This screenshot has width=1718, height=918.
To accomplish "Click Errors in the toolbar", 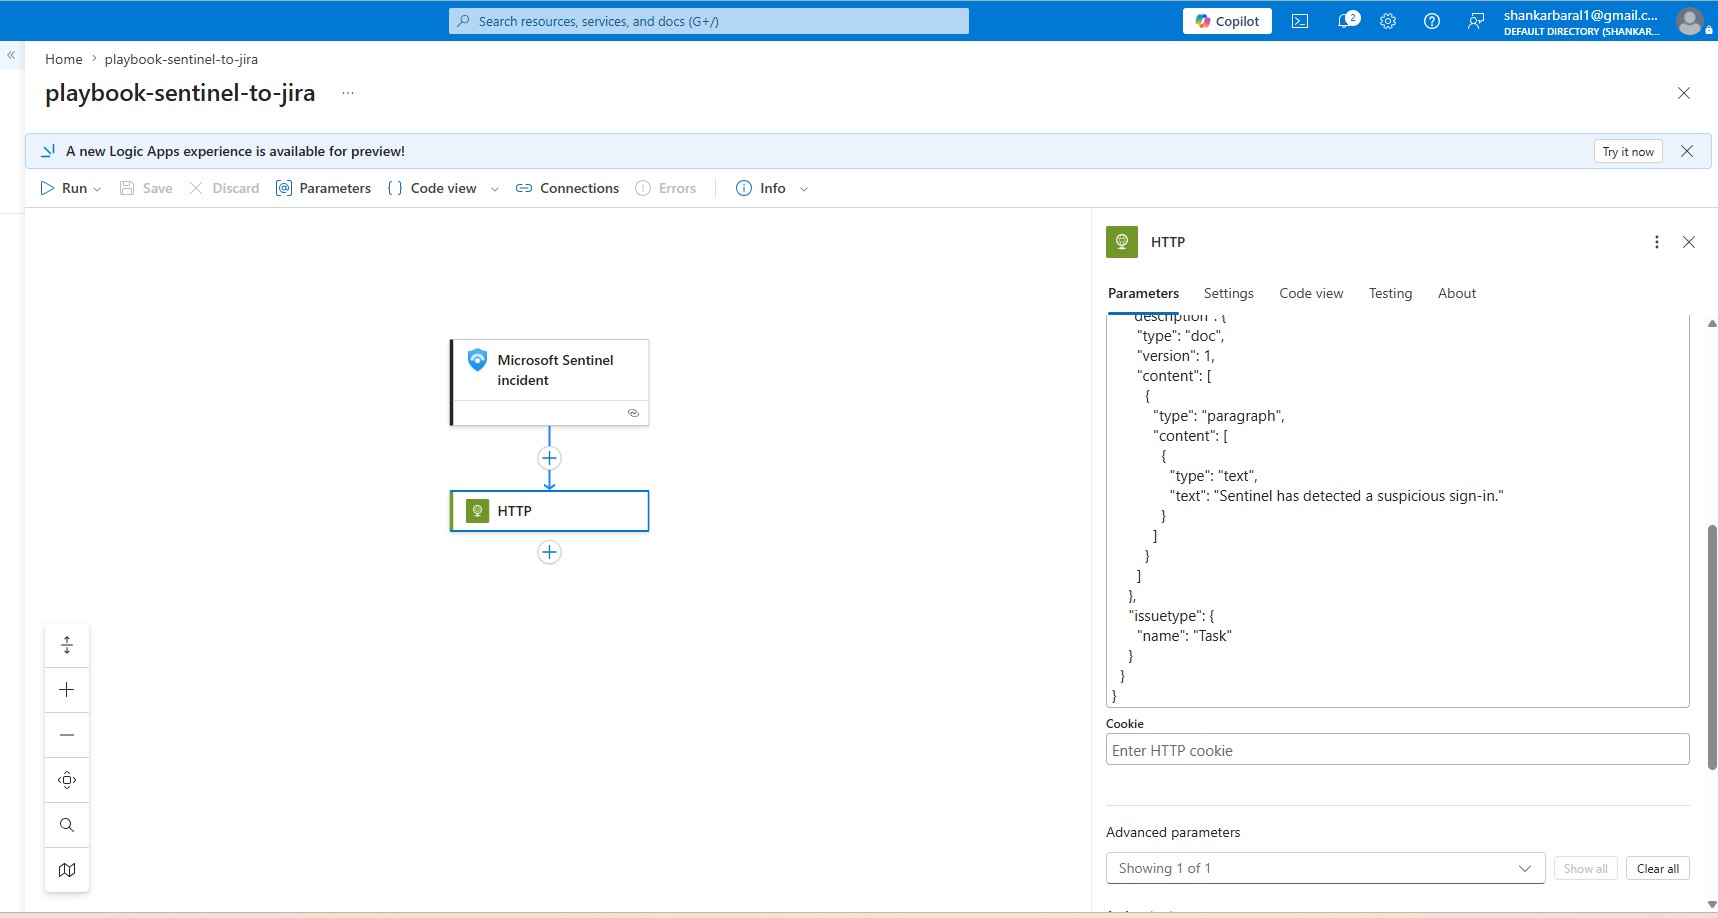I will tap(666, 188).
